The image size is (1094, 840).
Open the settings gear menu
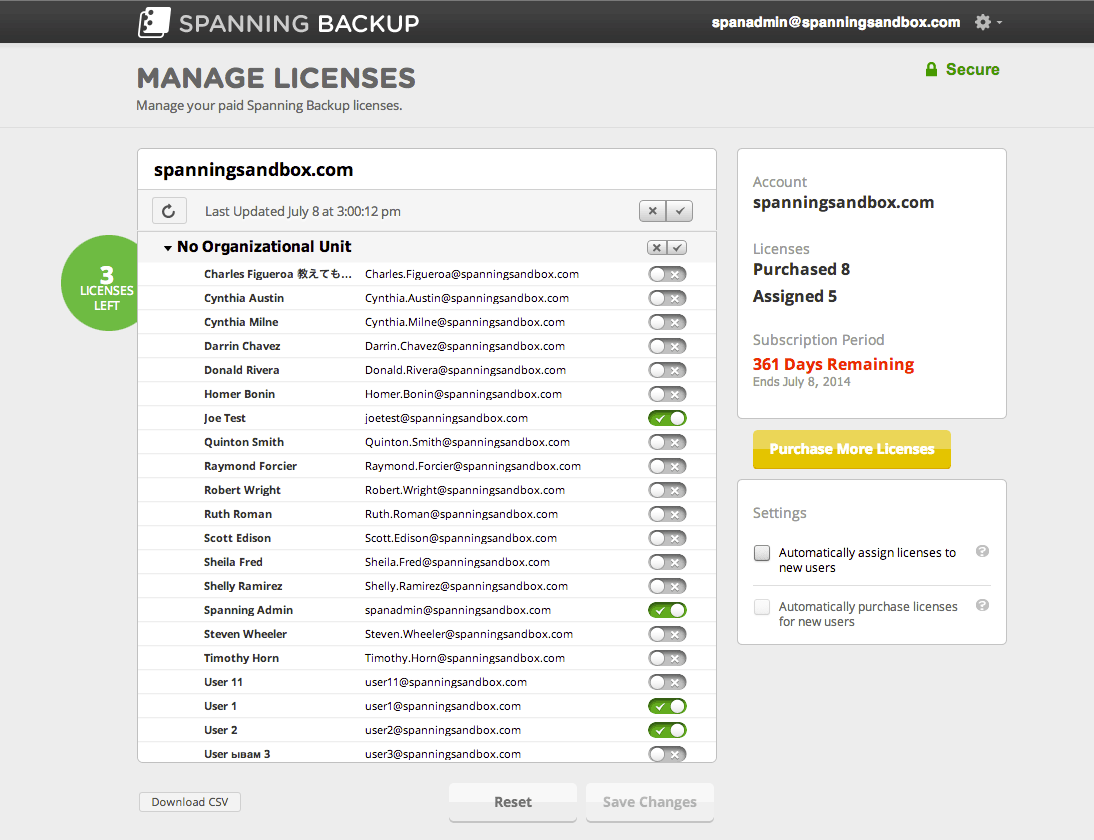[x=988, y=22]
